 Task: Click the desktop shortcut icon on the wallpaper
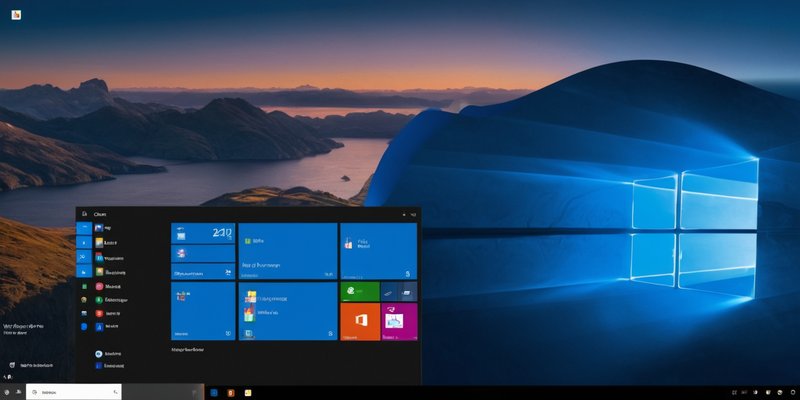coord(16,15)
